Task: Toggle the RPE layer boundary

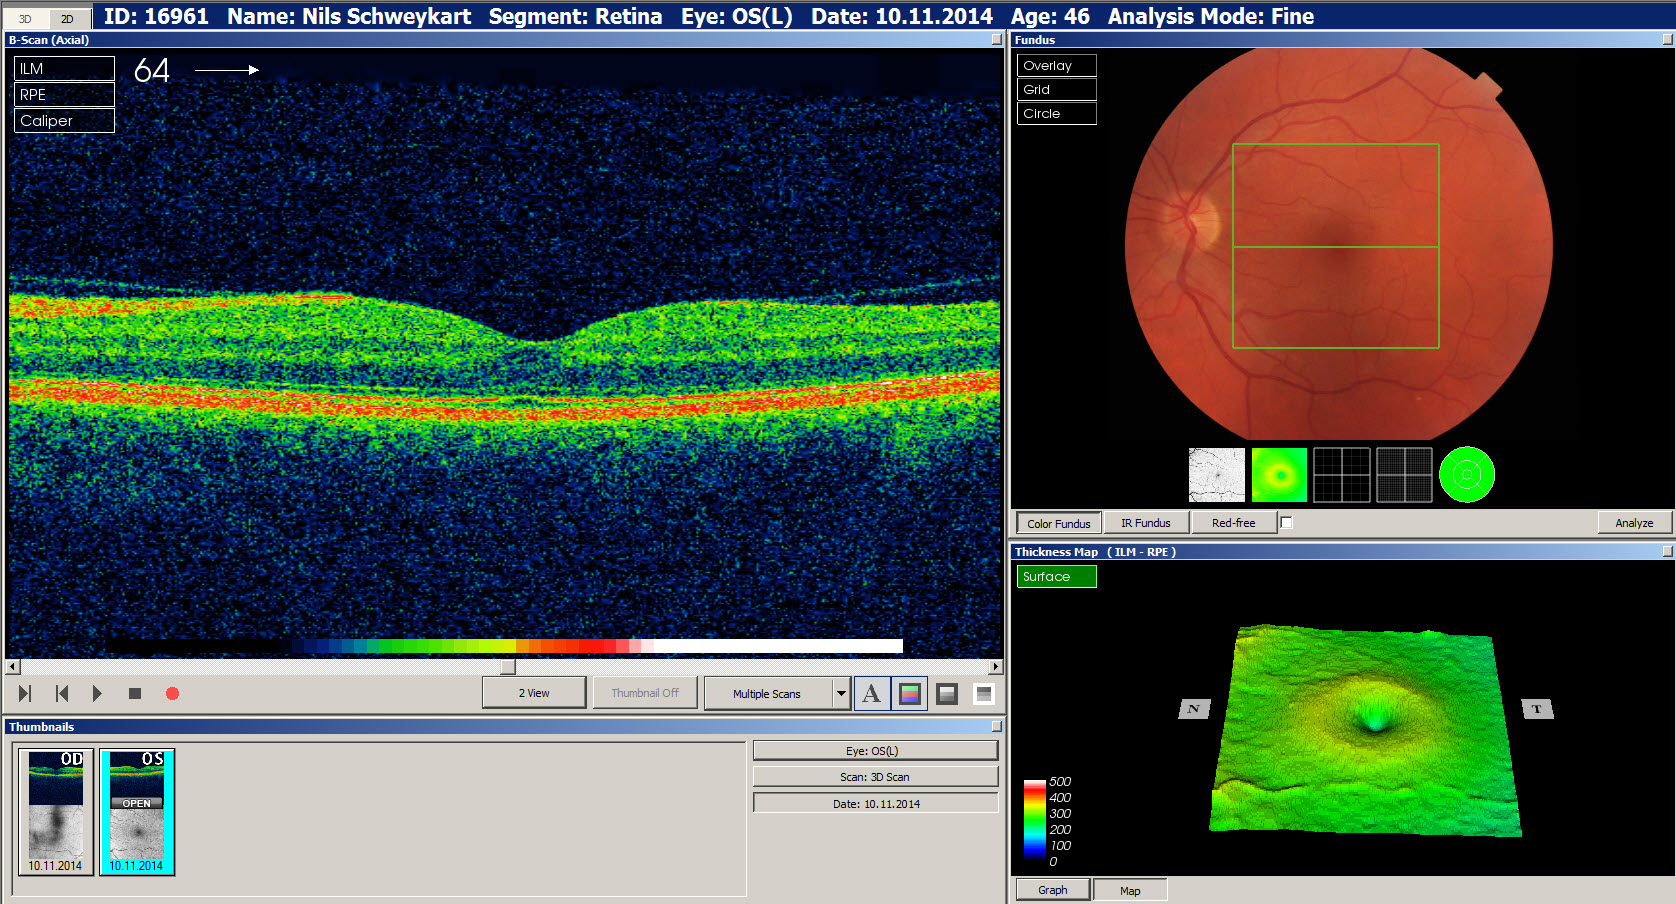Action: tap(64, 95)
